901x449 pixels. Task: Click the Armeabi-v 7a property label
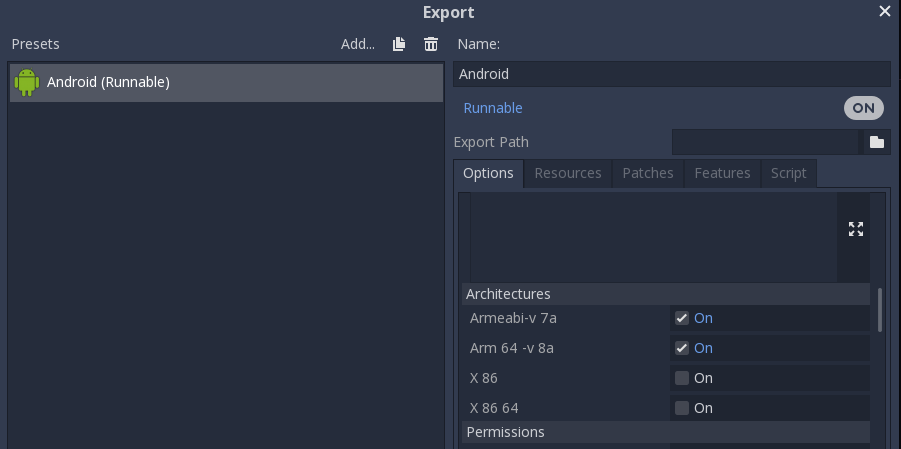coord(513,318)
